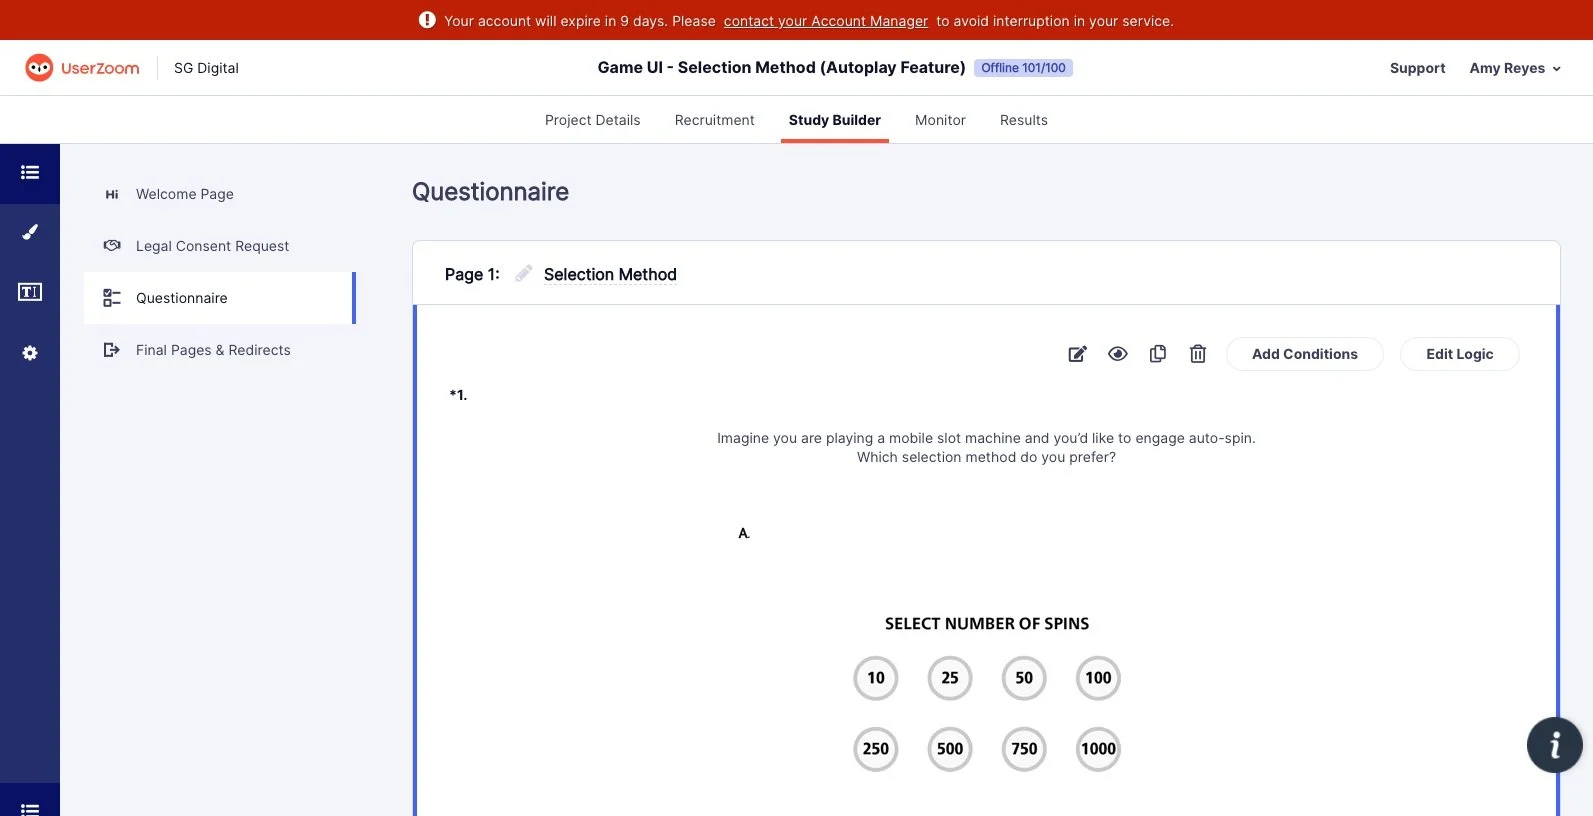Viewport: 1593px width, 816px height.
Task: Follow the contact your Account Manager link
Action: point(826,21)
